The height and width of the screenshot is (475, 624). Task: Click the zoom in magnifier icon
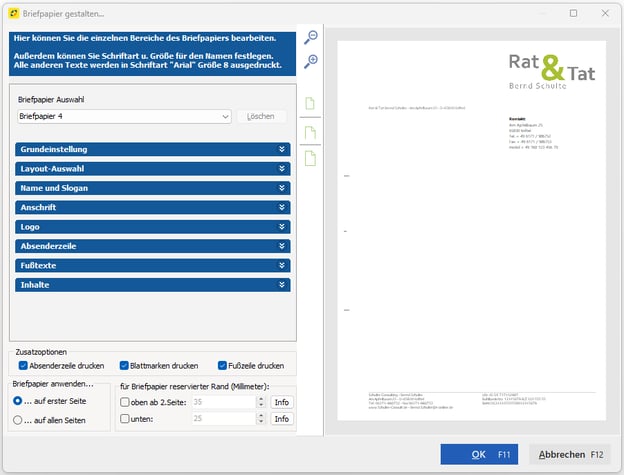pos(311,62)
